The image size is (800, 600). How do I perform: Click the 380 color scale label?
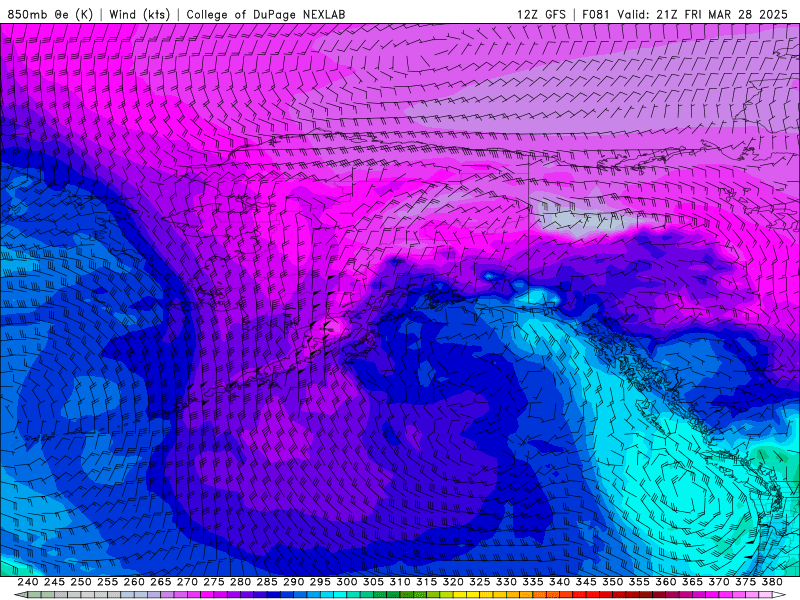point(772,582)
